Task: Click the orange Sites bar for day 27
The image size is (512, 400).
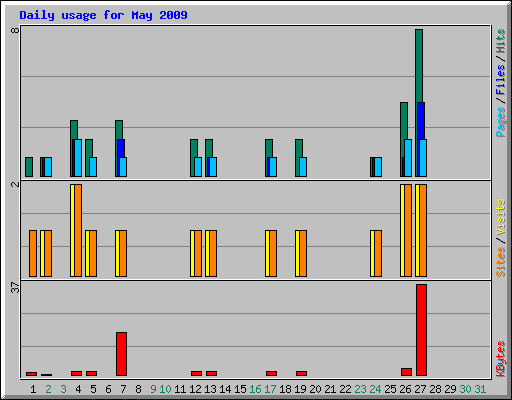Action: click(x=423, y=230)
